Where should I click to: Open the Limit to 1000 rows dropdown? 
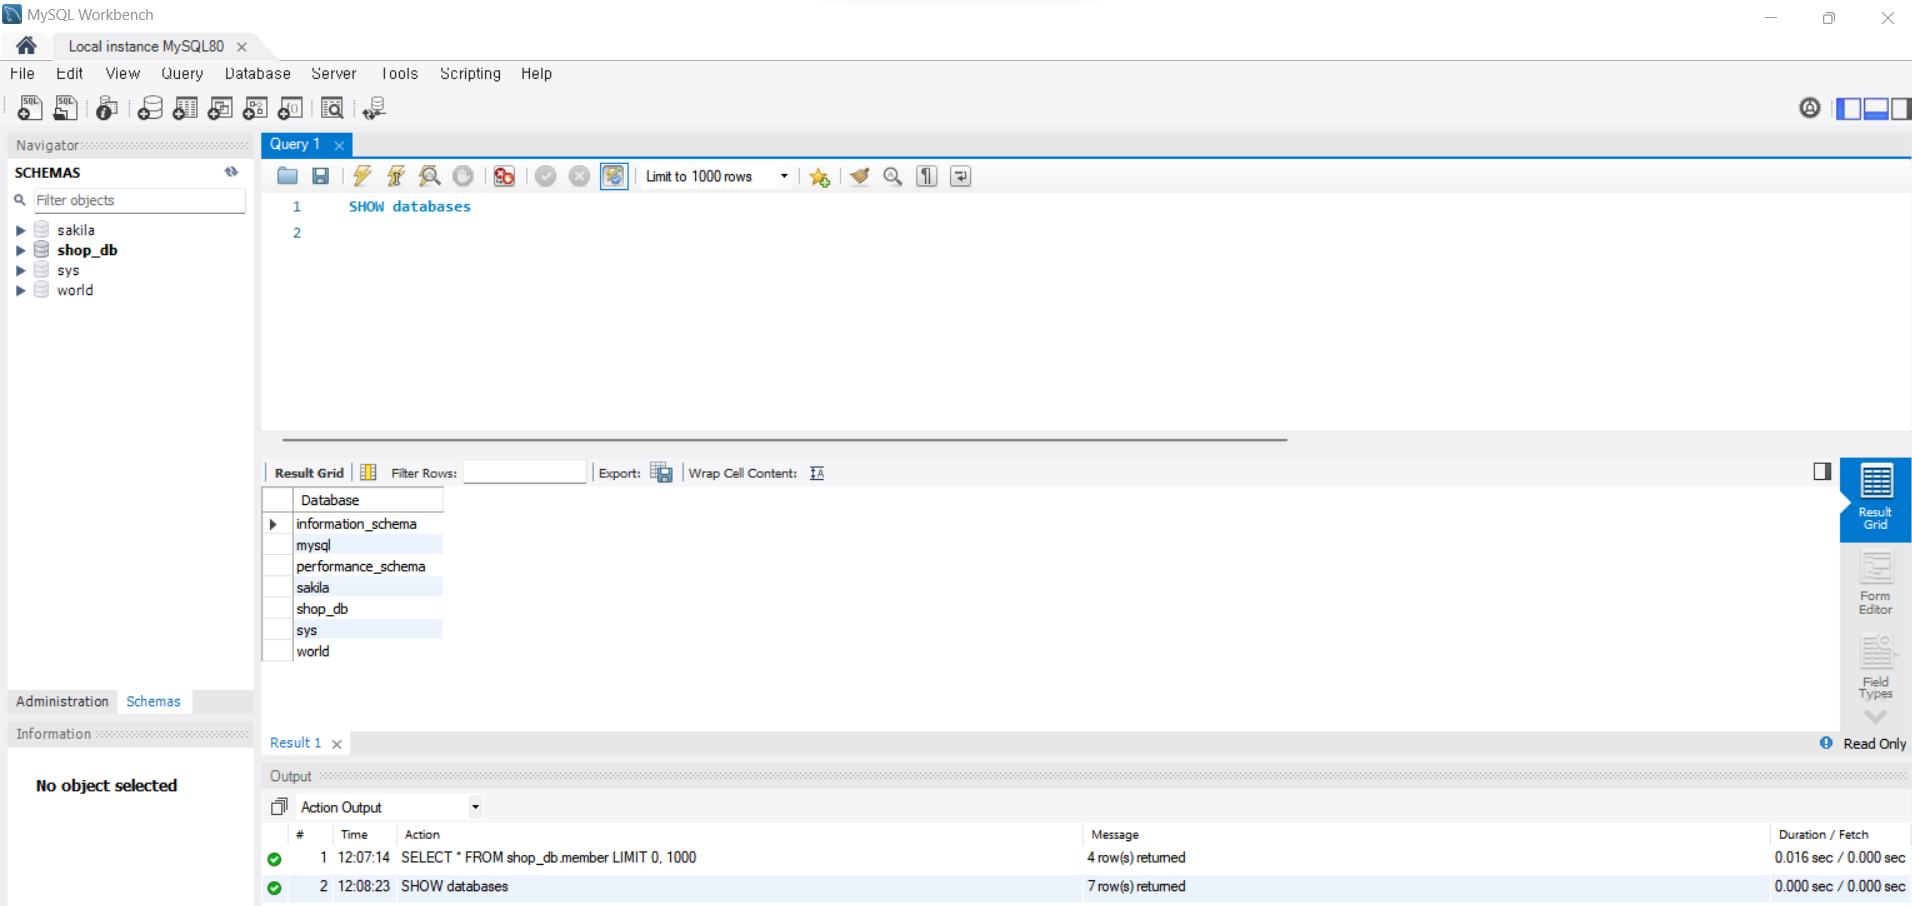pyautogui.click(x=785, y=176)
